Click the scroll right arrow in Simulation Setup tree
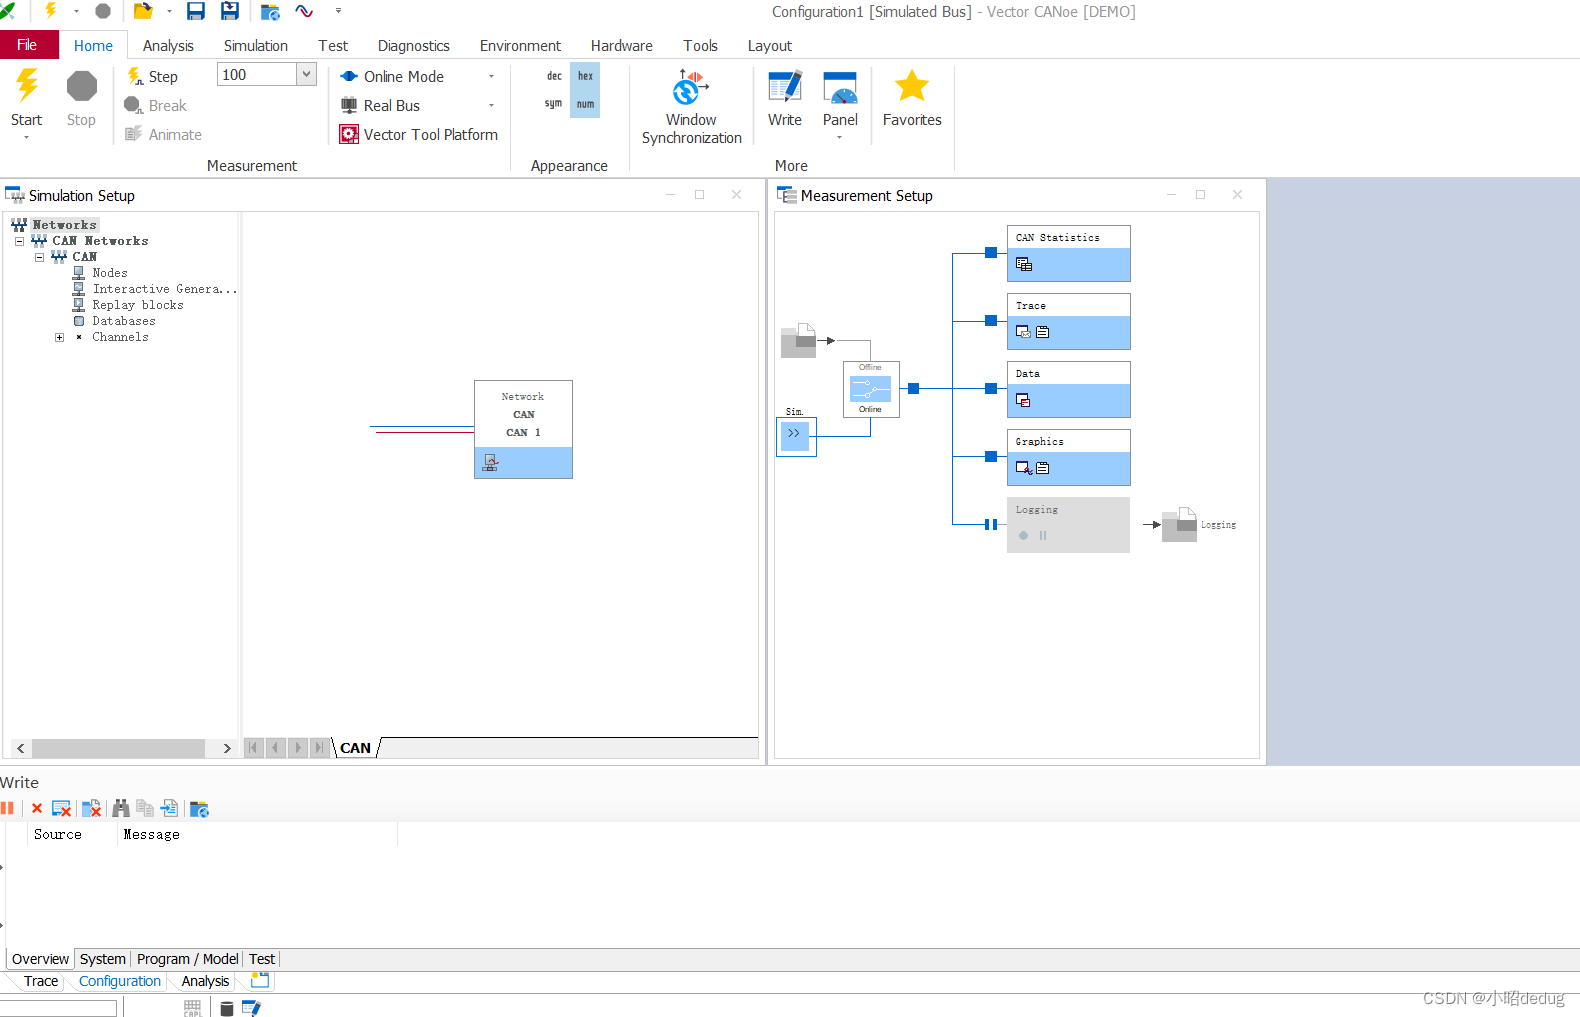Viewport: 1580px width, 1017px height. coord(227,748)
